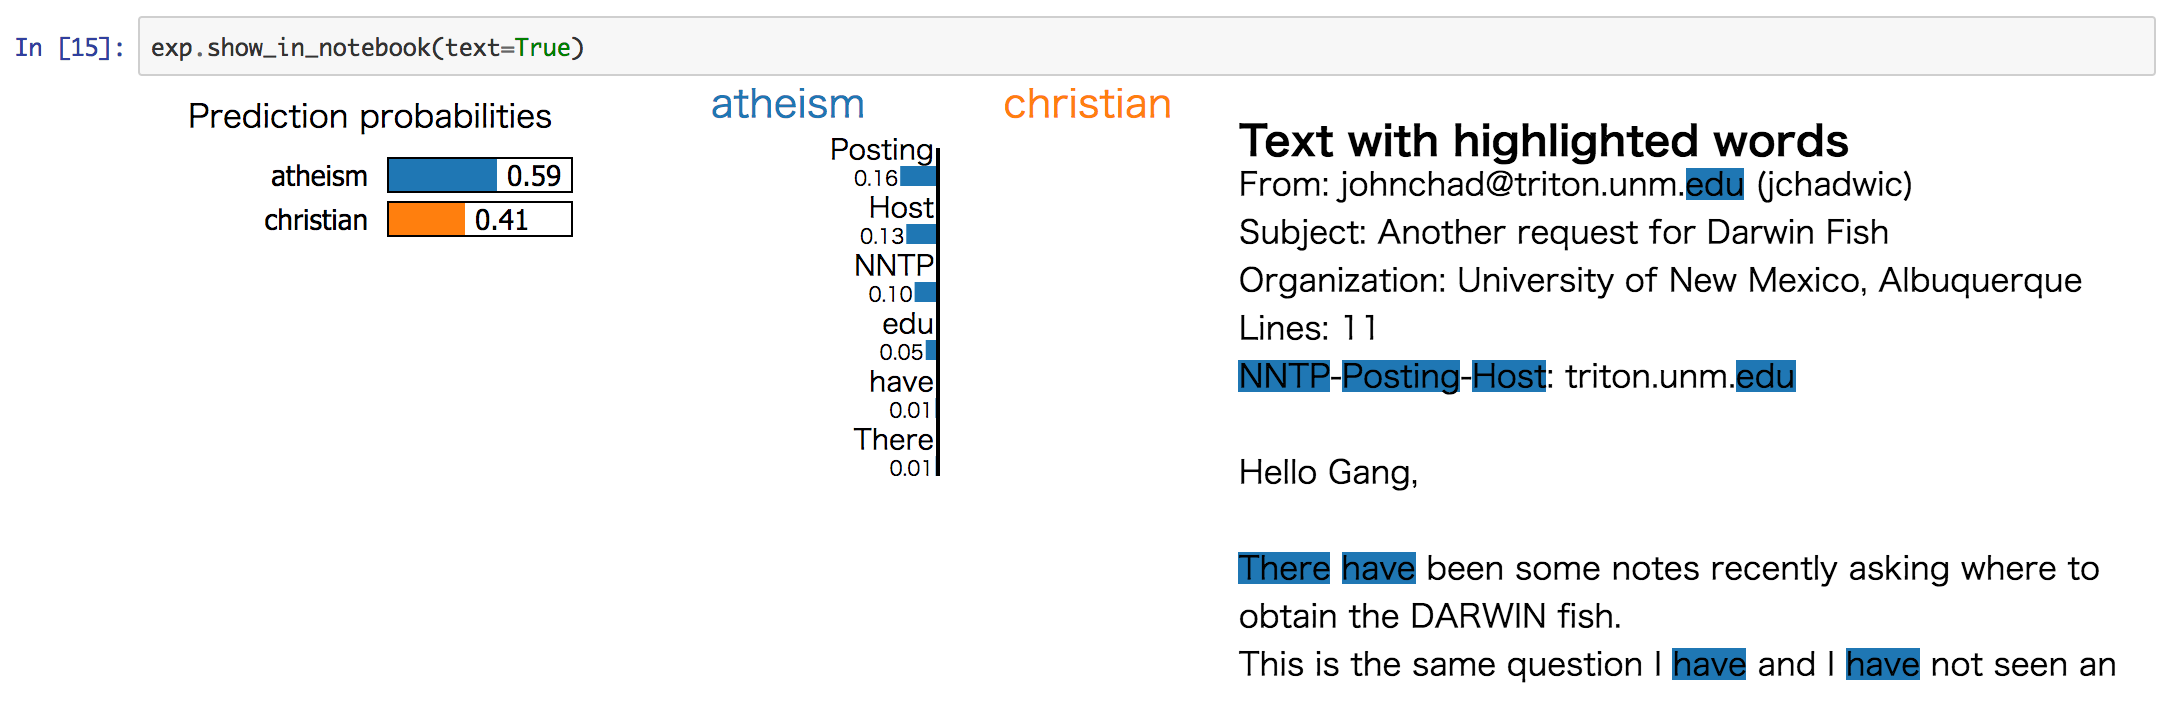Click the Prediction probabilities title
The width and height of the screenshot is (2176, 710).
point(369,116)
